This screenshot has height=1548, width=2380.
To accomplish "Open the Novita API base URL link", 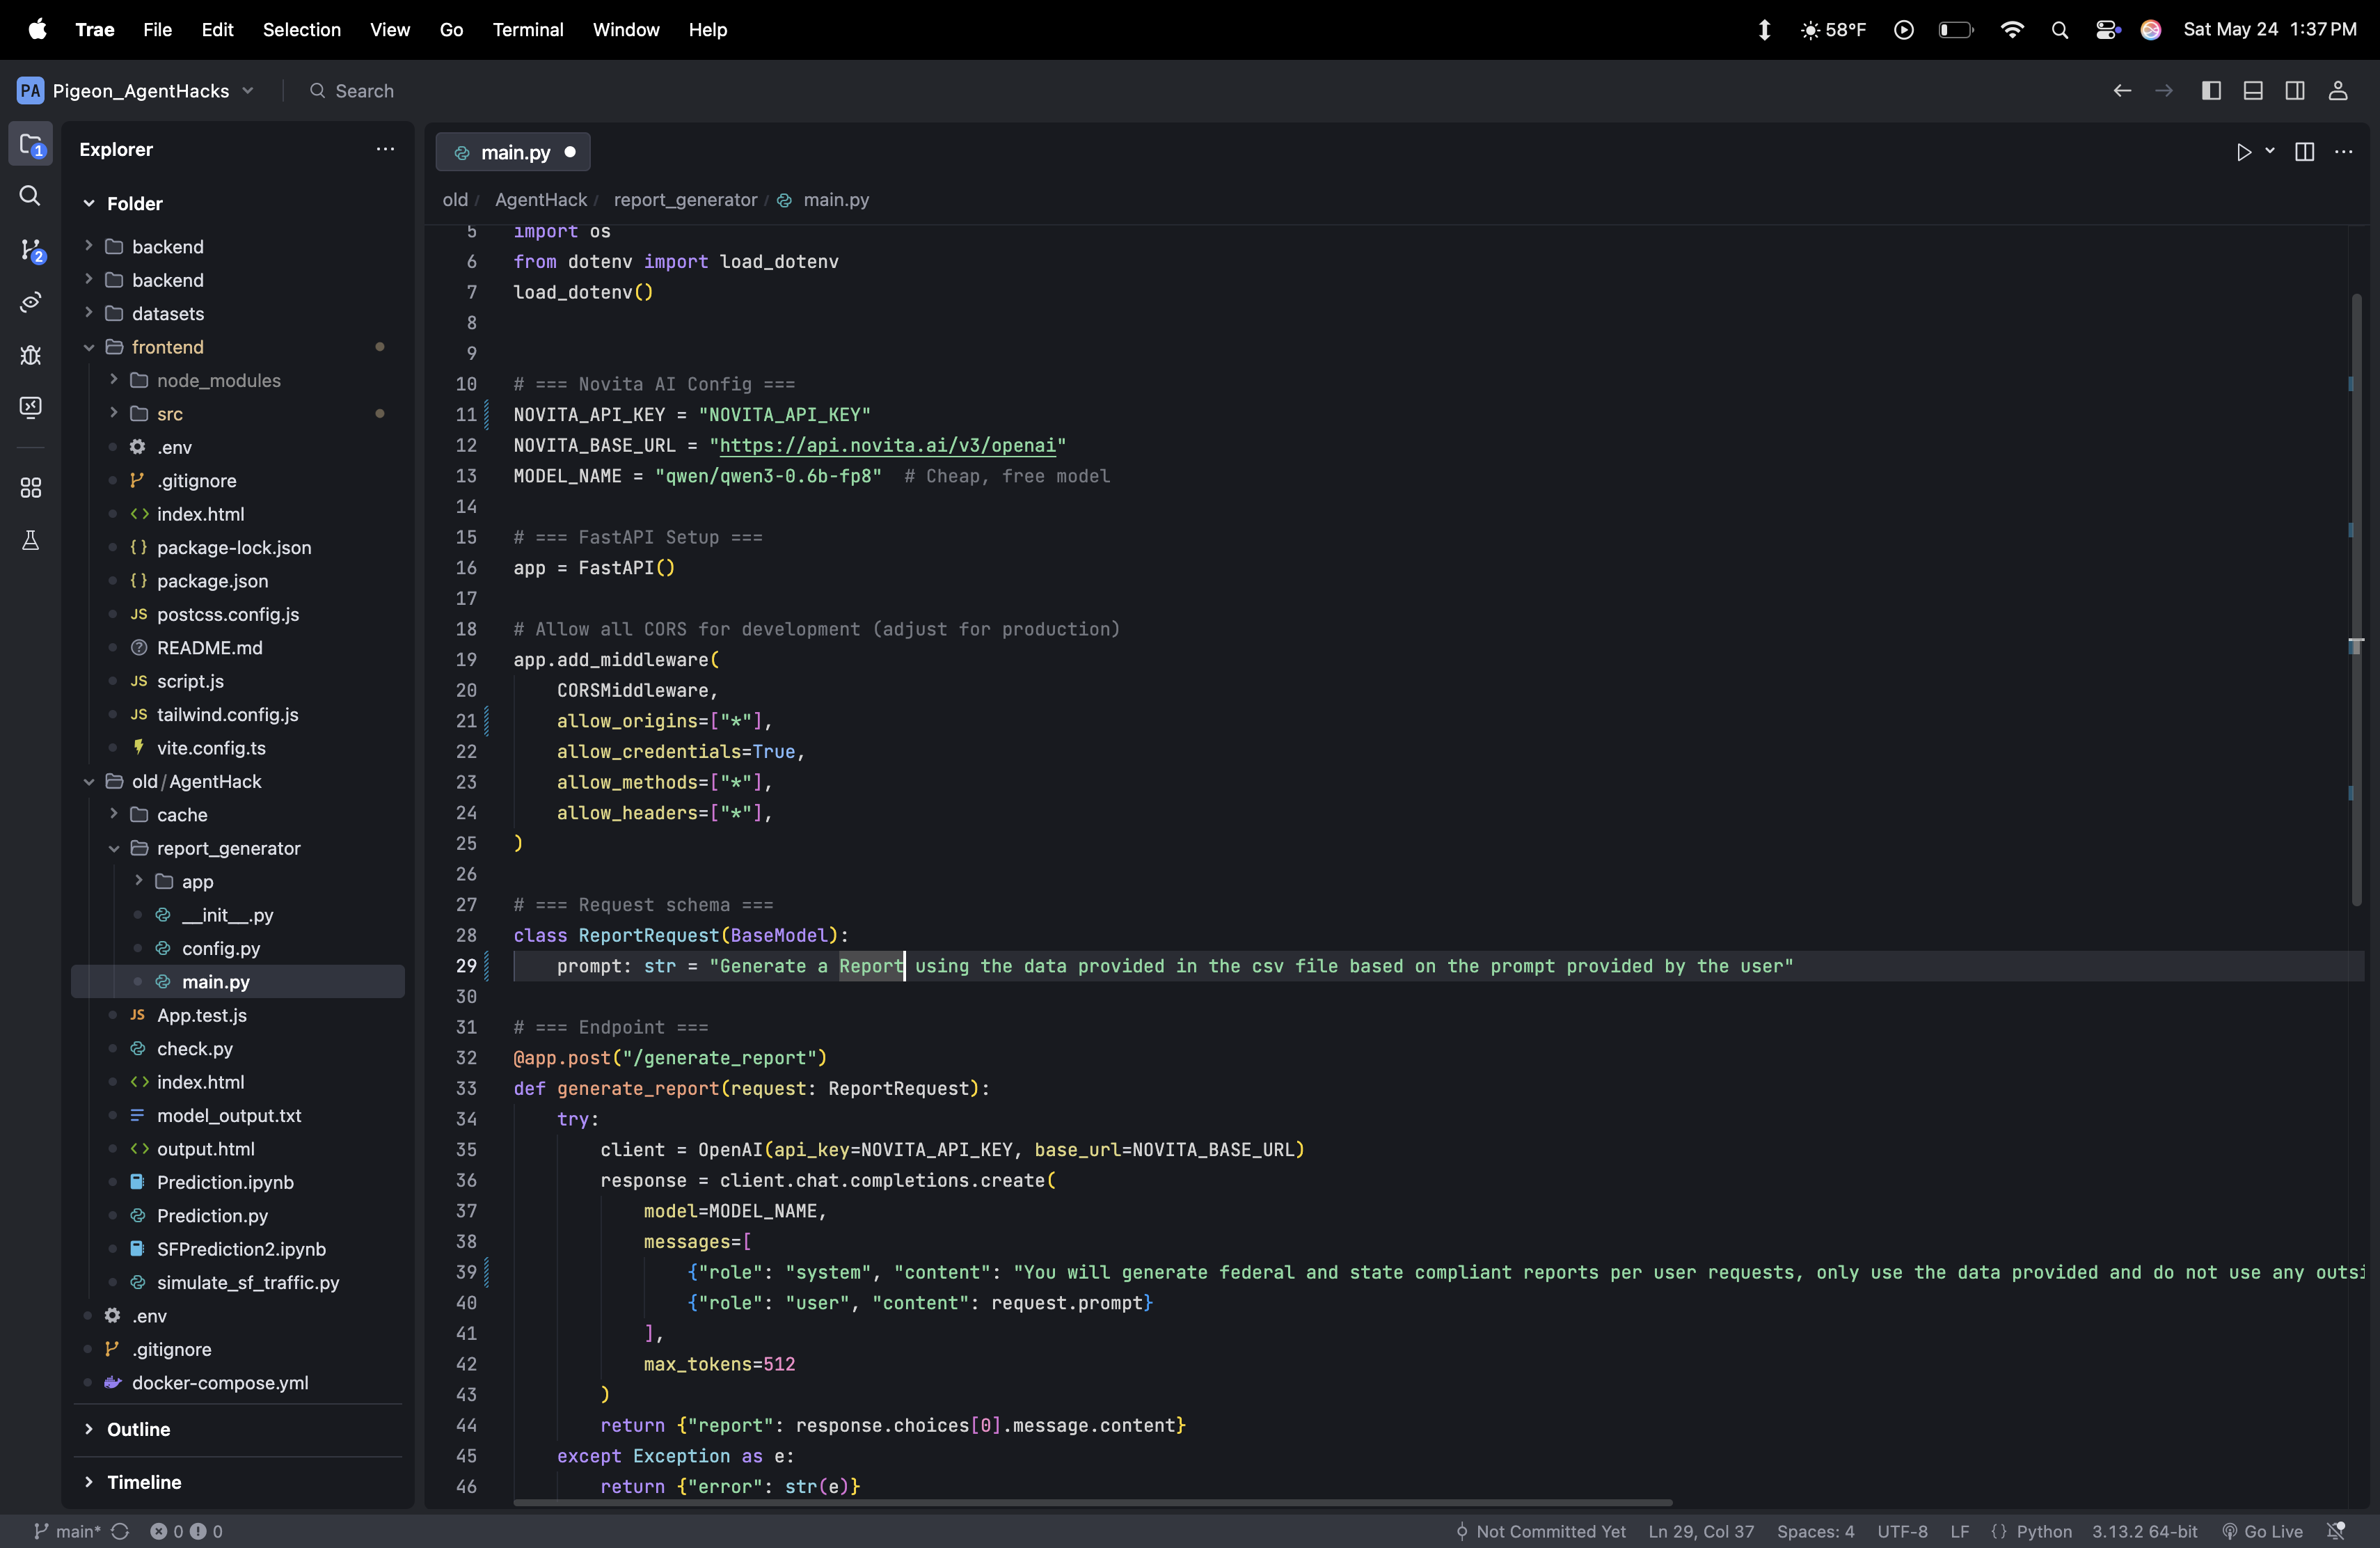I will point(887,446).
